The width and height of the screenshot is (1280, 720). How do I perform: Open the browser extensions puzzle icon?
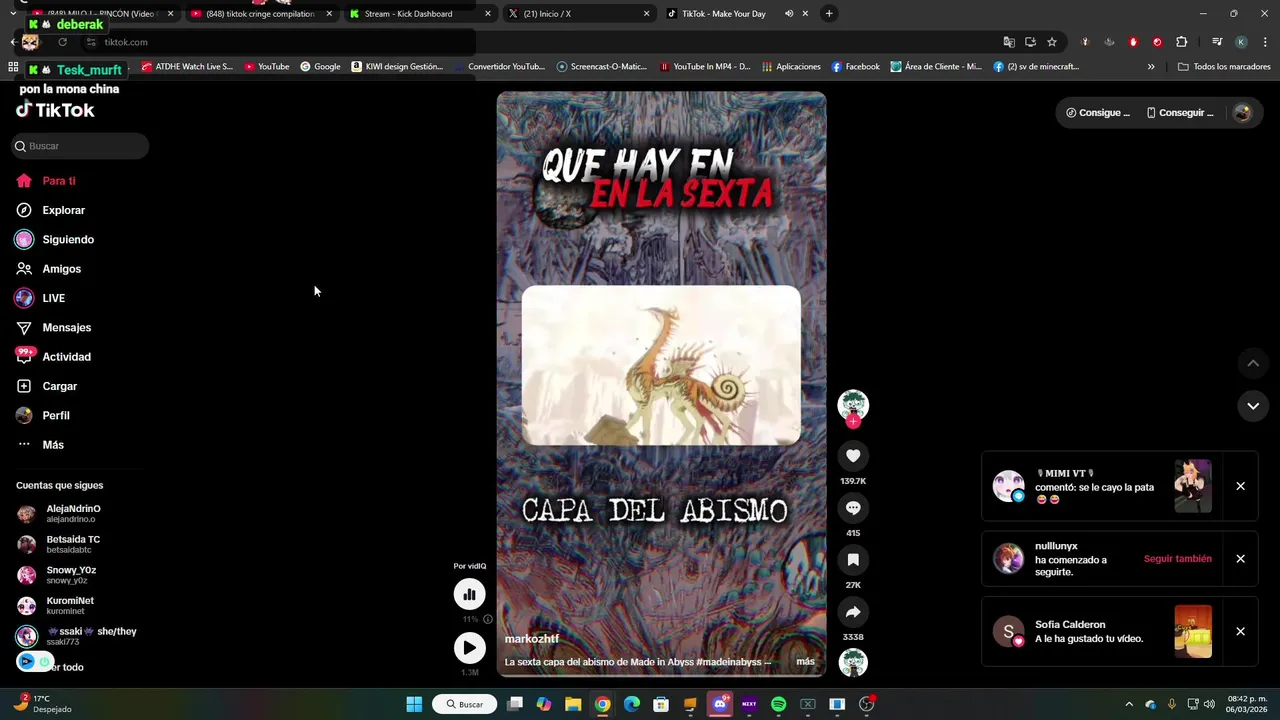1182,42
